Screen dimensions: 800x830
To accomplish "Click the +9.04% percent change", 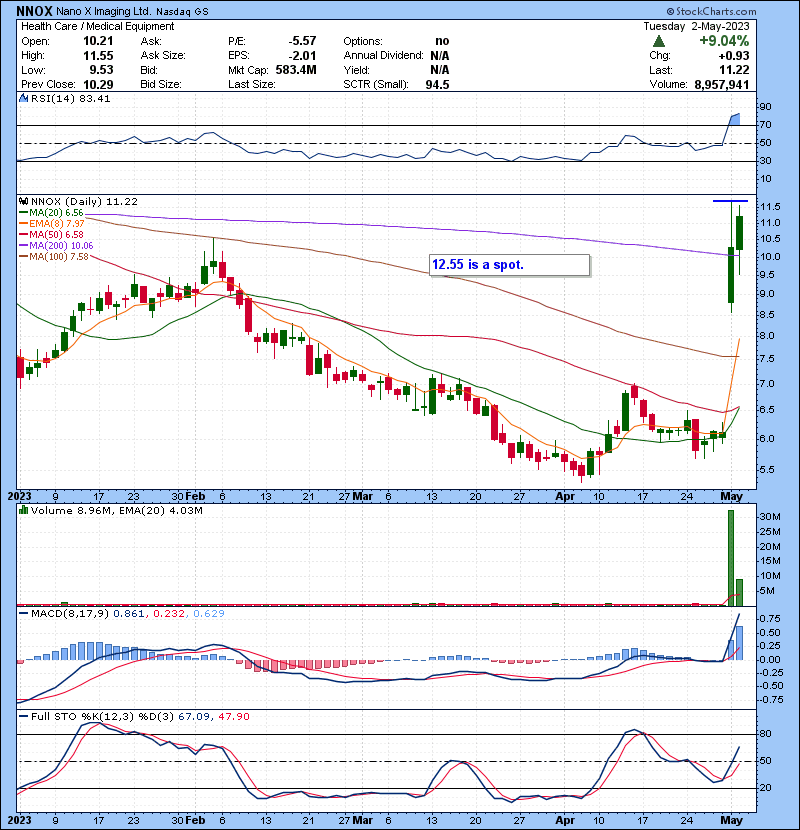I will (x=724, y=41).
